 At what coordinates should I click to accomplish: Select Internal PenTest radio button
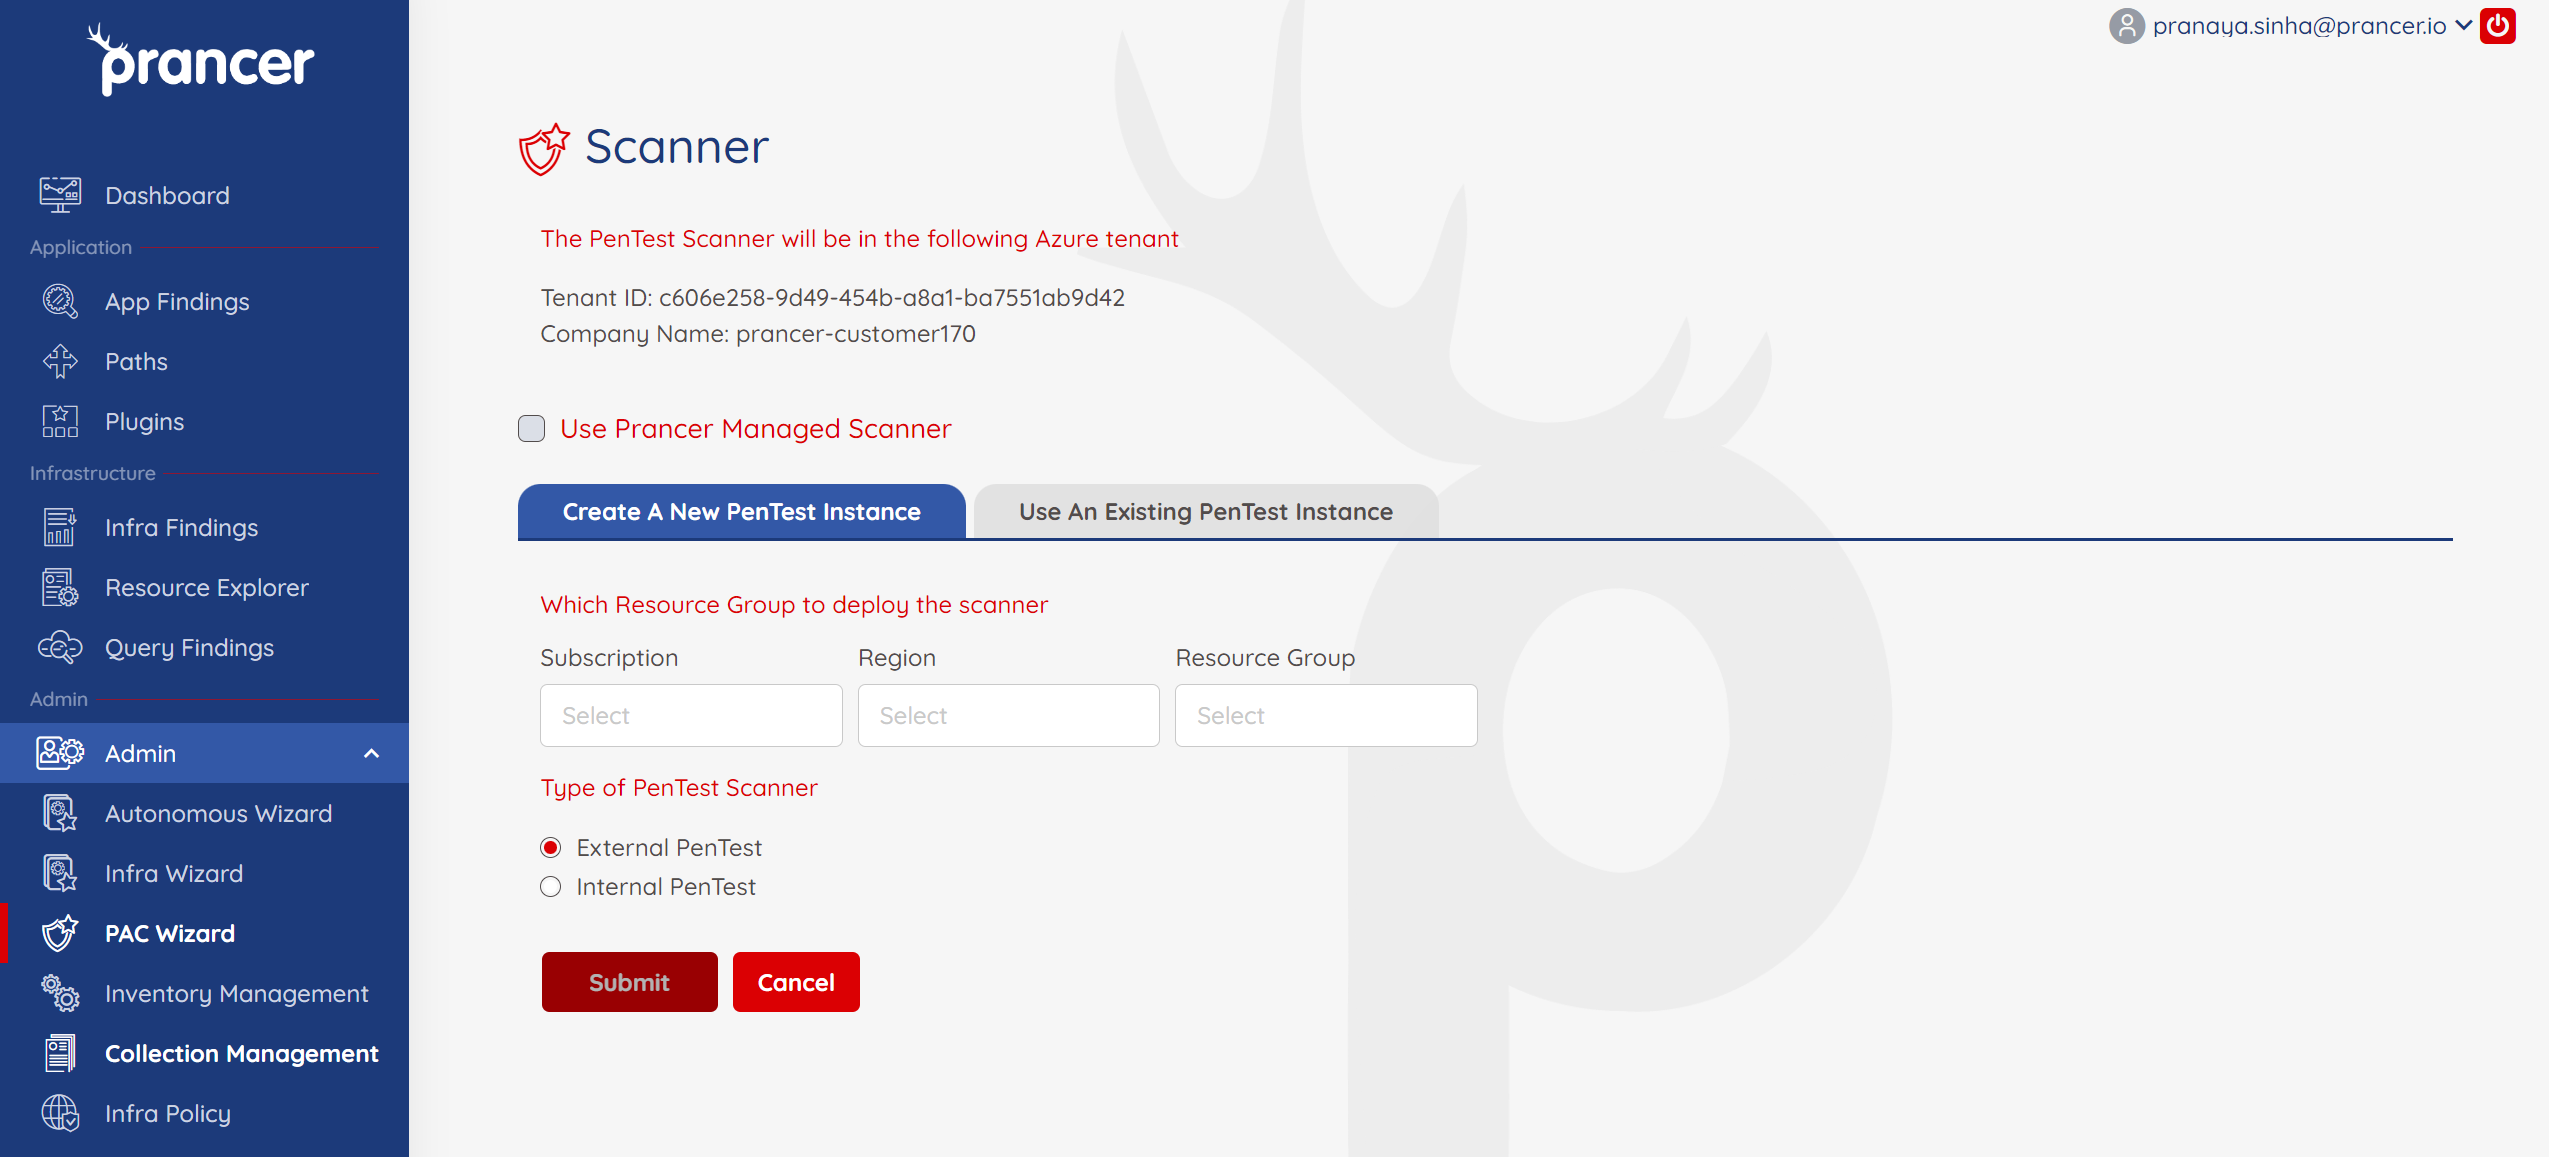tap(551, 887)
